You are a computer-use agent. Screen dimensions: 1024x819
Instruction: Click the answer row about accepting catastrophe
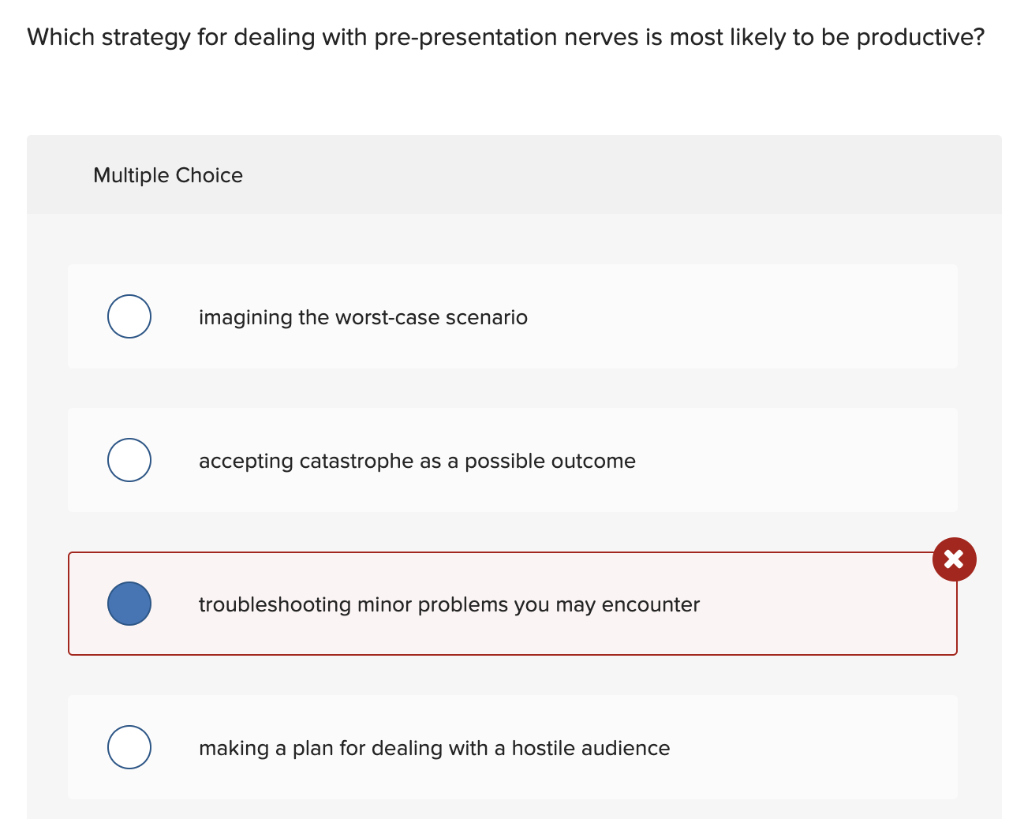pos(512,460)
